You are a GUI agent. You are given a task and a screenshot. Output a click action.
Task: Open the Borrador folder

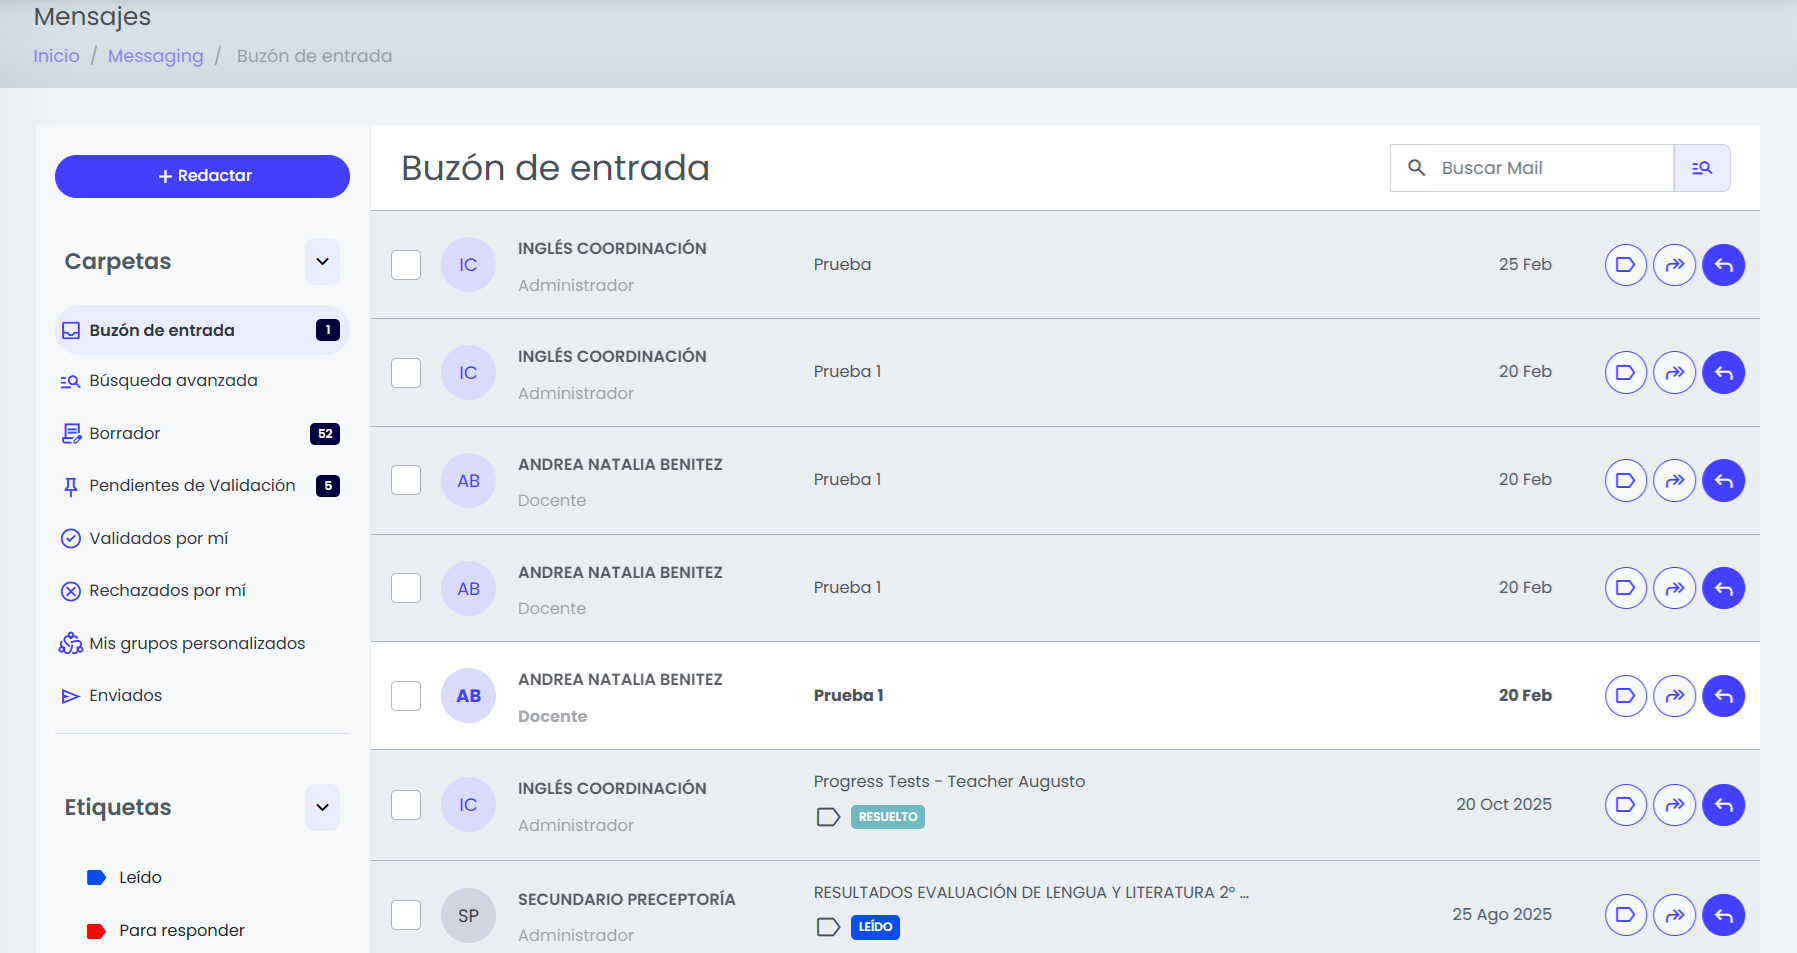pyautogui.click(x=202, y=434)
